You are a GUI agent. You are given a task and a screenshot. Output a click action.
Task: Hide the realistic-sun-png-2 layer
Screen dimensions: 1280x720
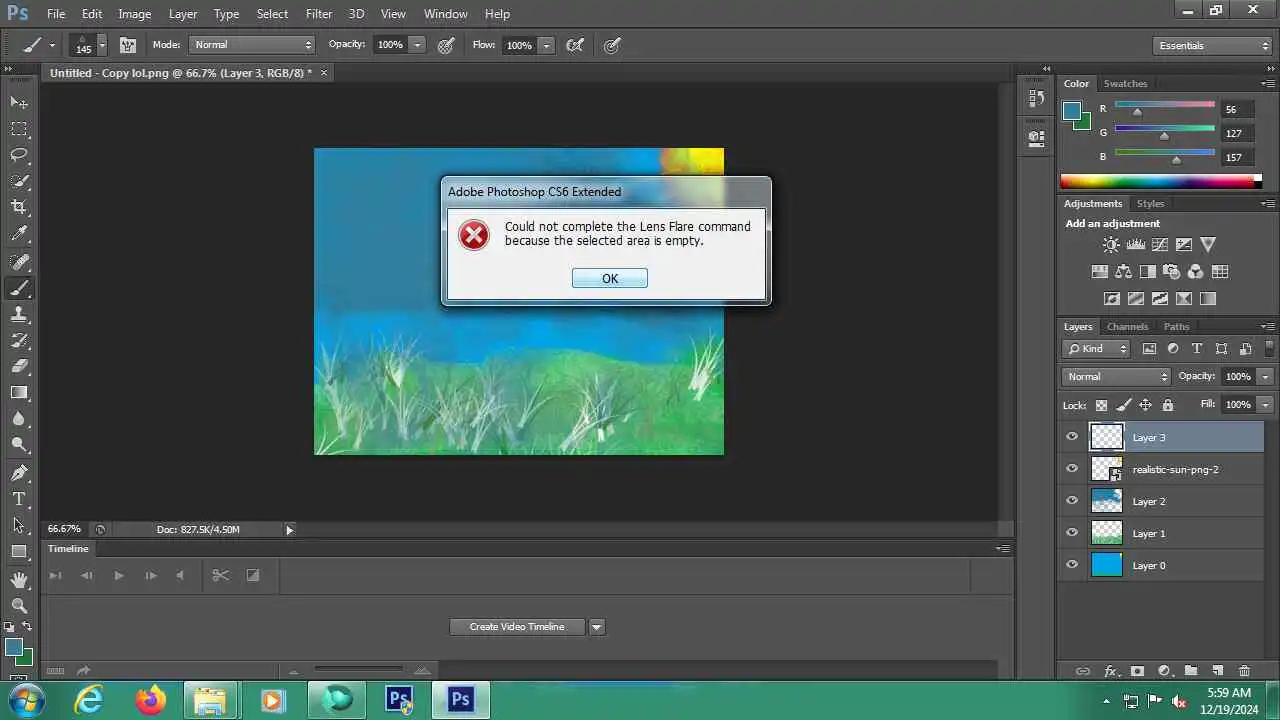[1072, 469]
